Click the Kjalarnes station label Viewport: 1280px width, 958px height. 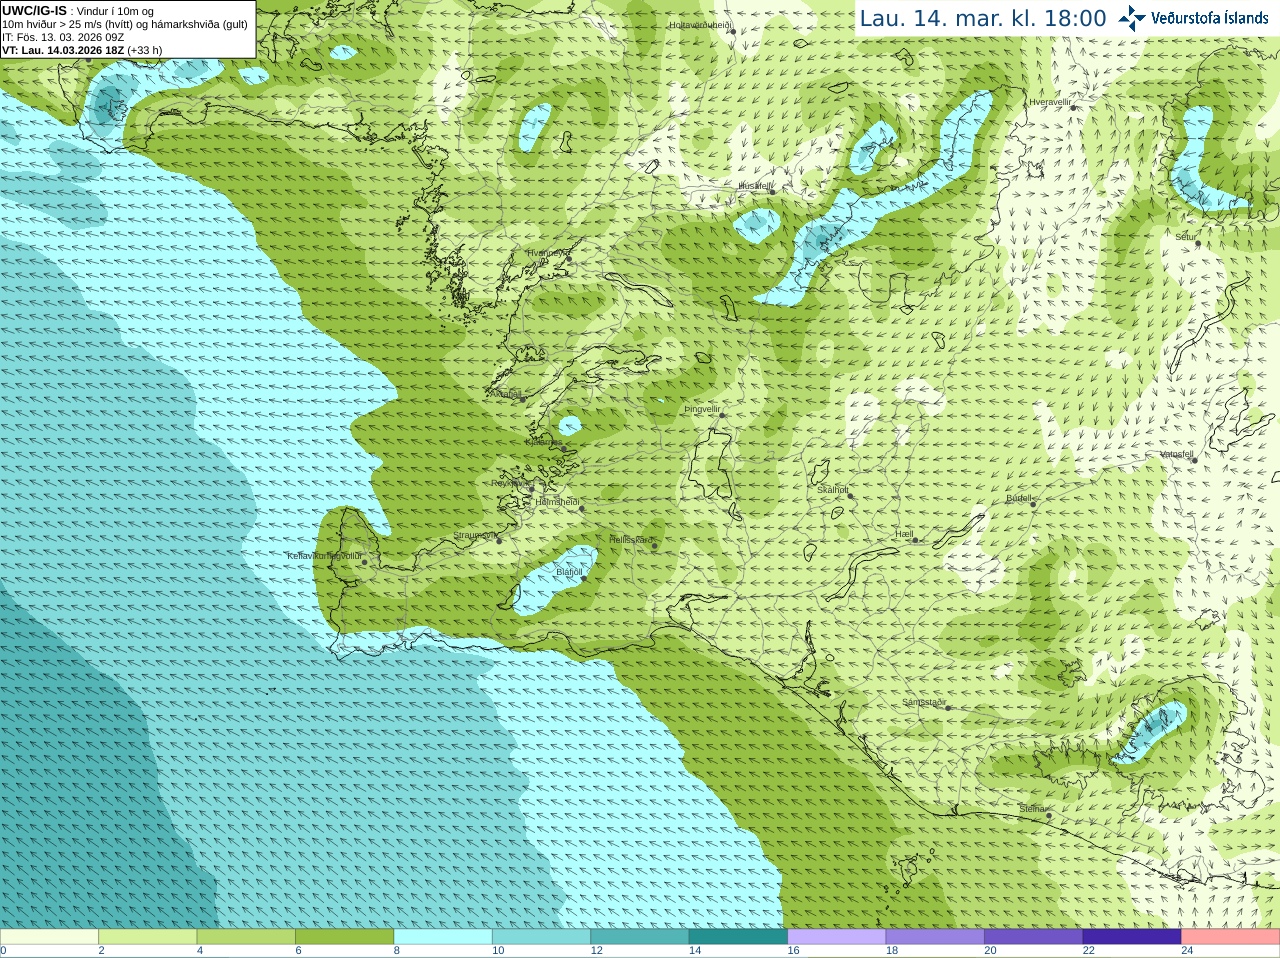pos(544,442)
